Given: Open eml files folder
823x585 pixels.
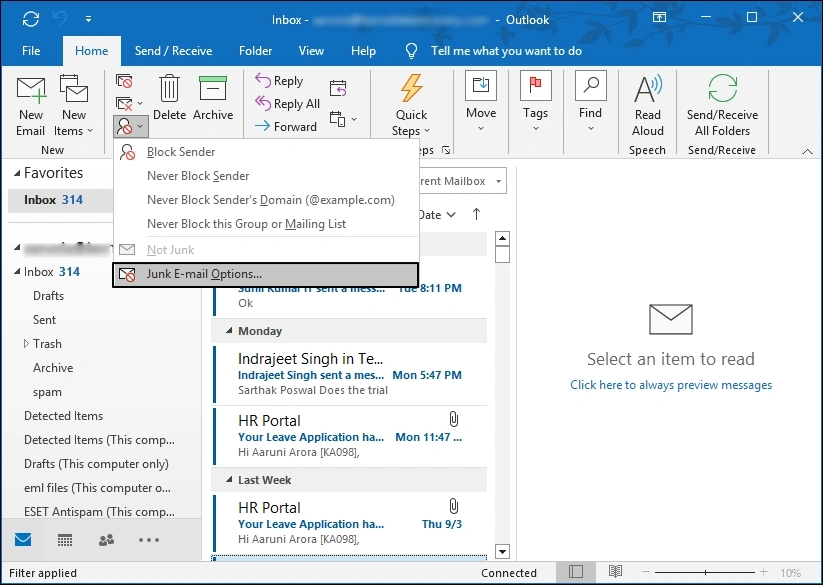Looking at the screenshot, I should point(97,488).
